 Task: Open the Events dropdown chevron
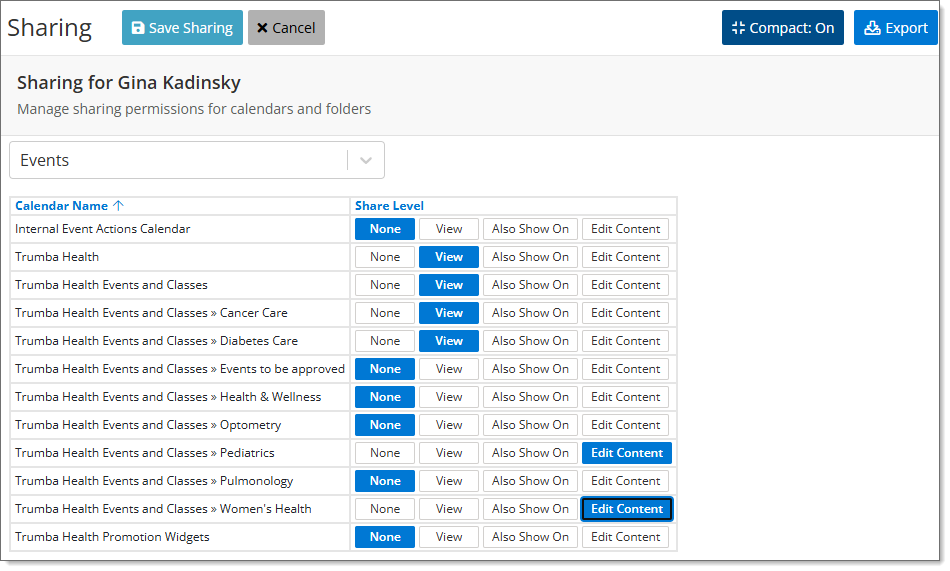click(366, 161)
